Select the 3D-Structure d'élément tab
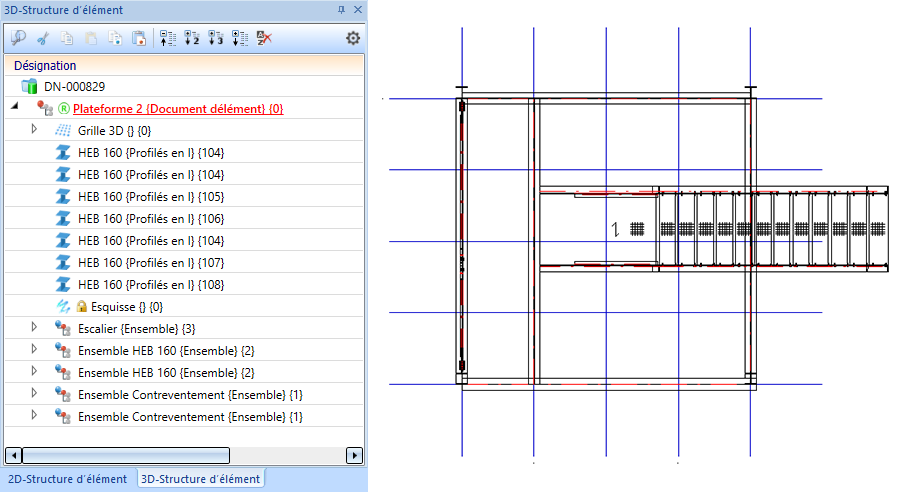This screenshot has height=492, width=898. pos(200,479)
